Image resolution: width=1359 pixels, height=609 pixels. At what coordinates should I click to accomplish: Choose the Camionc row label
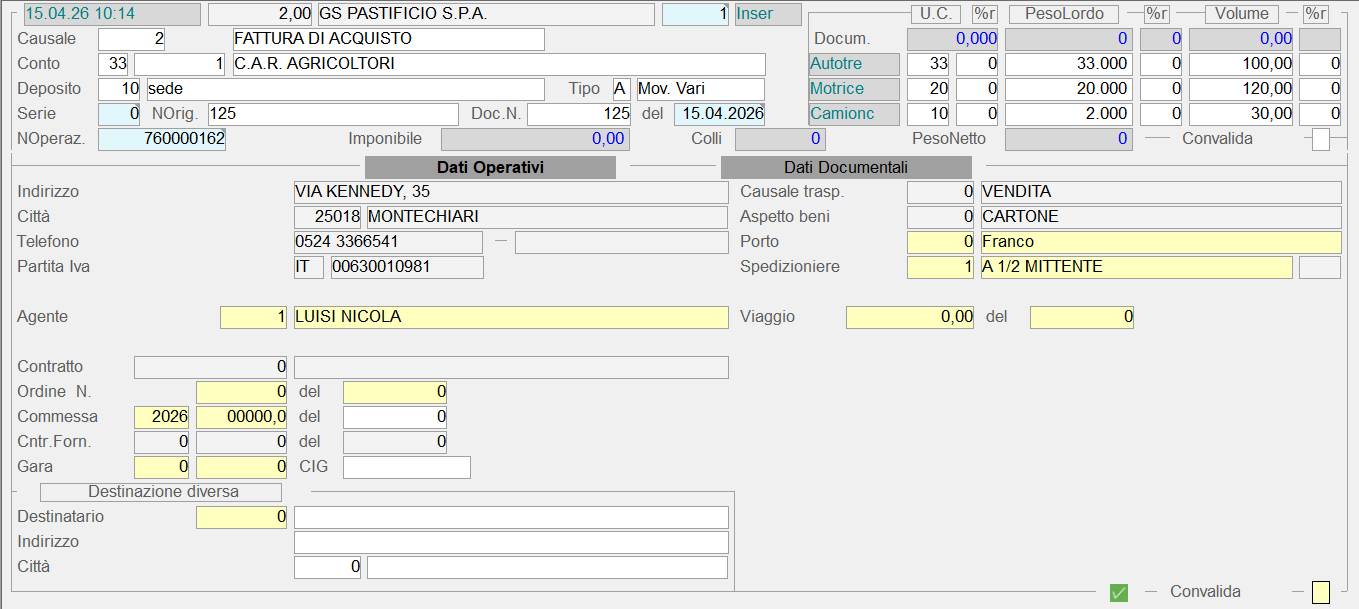(854, 114)
